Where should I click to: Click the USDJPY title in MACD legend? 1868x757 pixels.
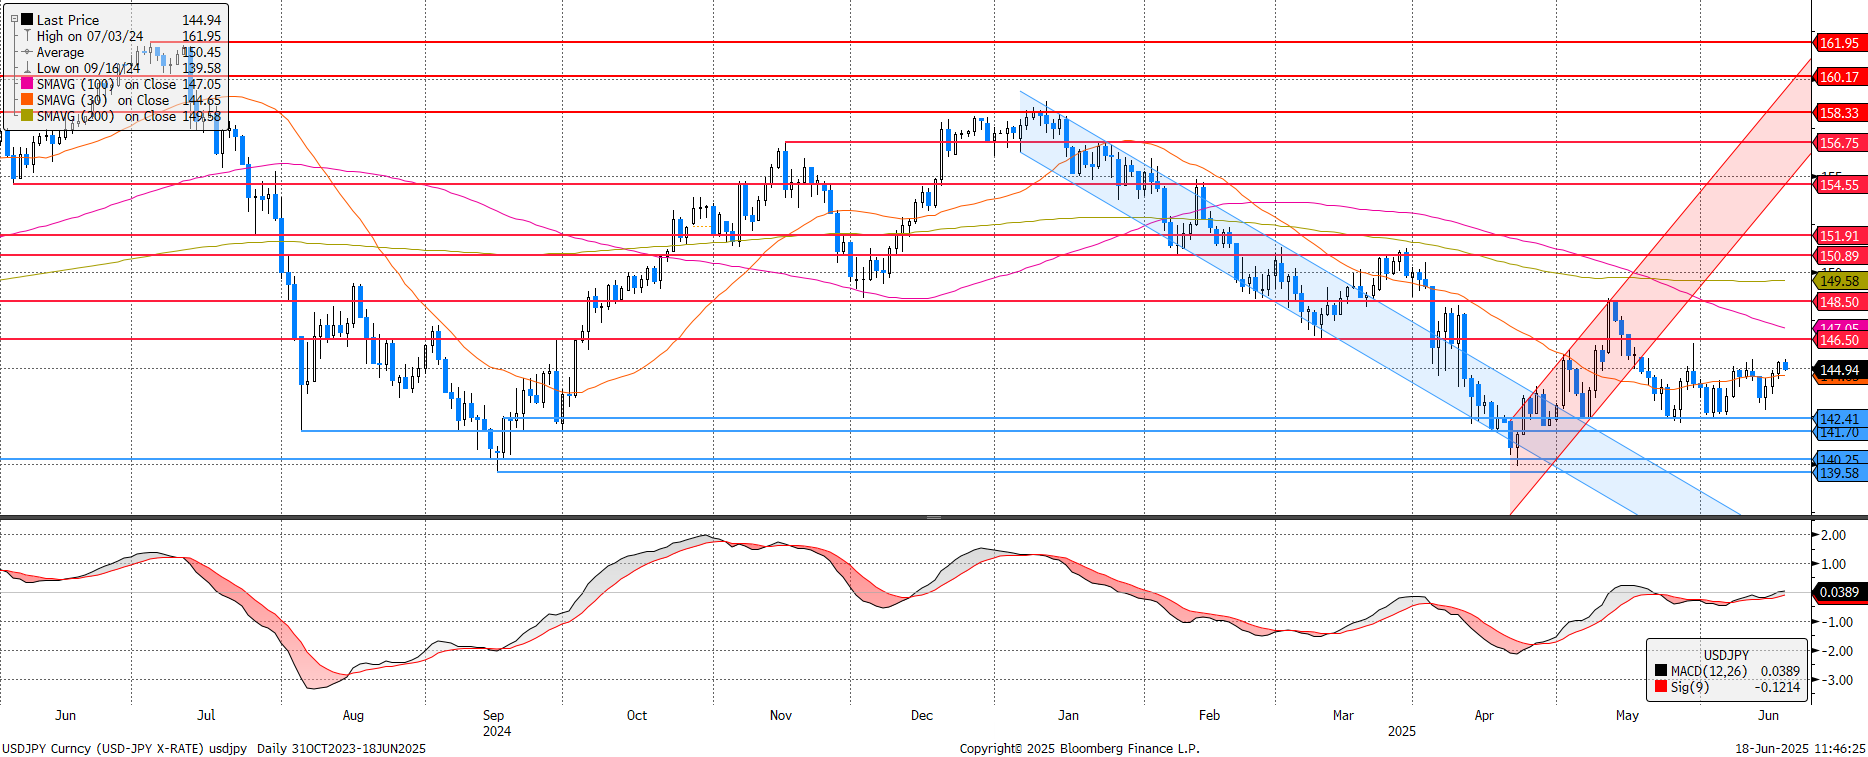1727,655
